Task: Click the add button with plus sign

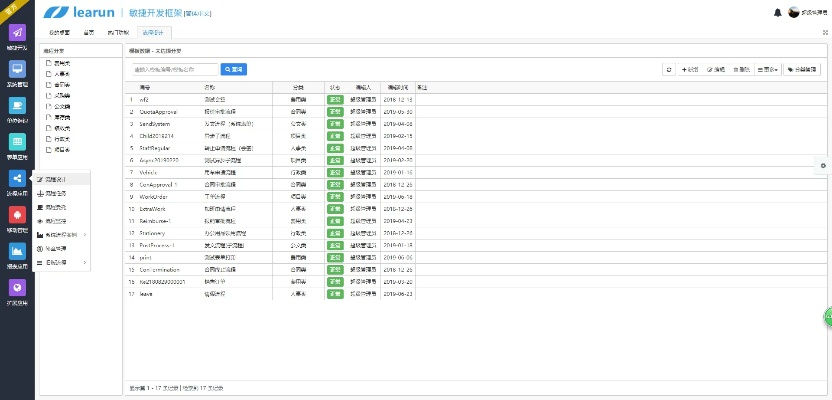Action: pyautogui.click(x=689, y=70)
